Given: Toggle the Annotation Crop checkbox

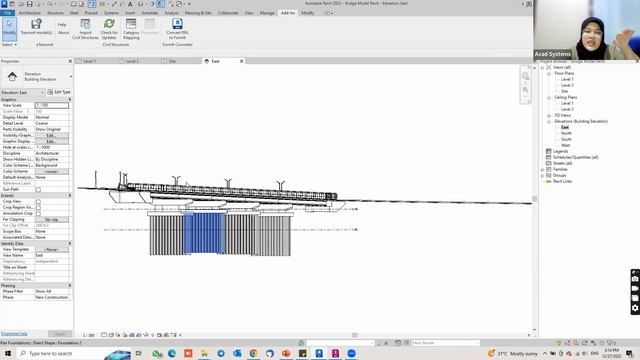Looking at the screenshot, I should [38, 213].
